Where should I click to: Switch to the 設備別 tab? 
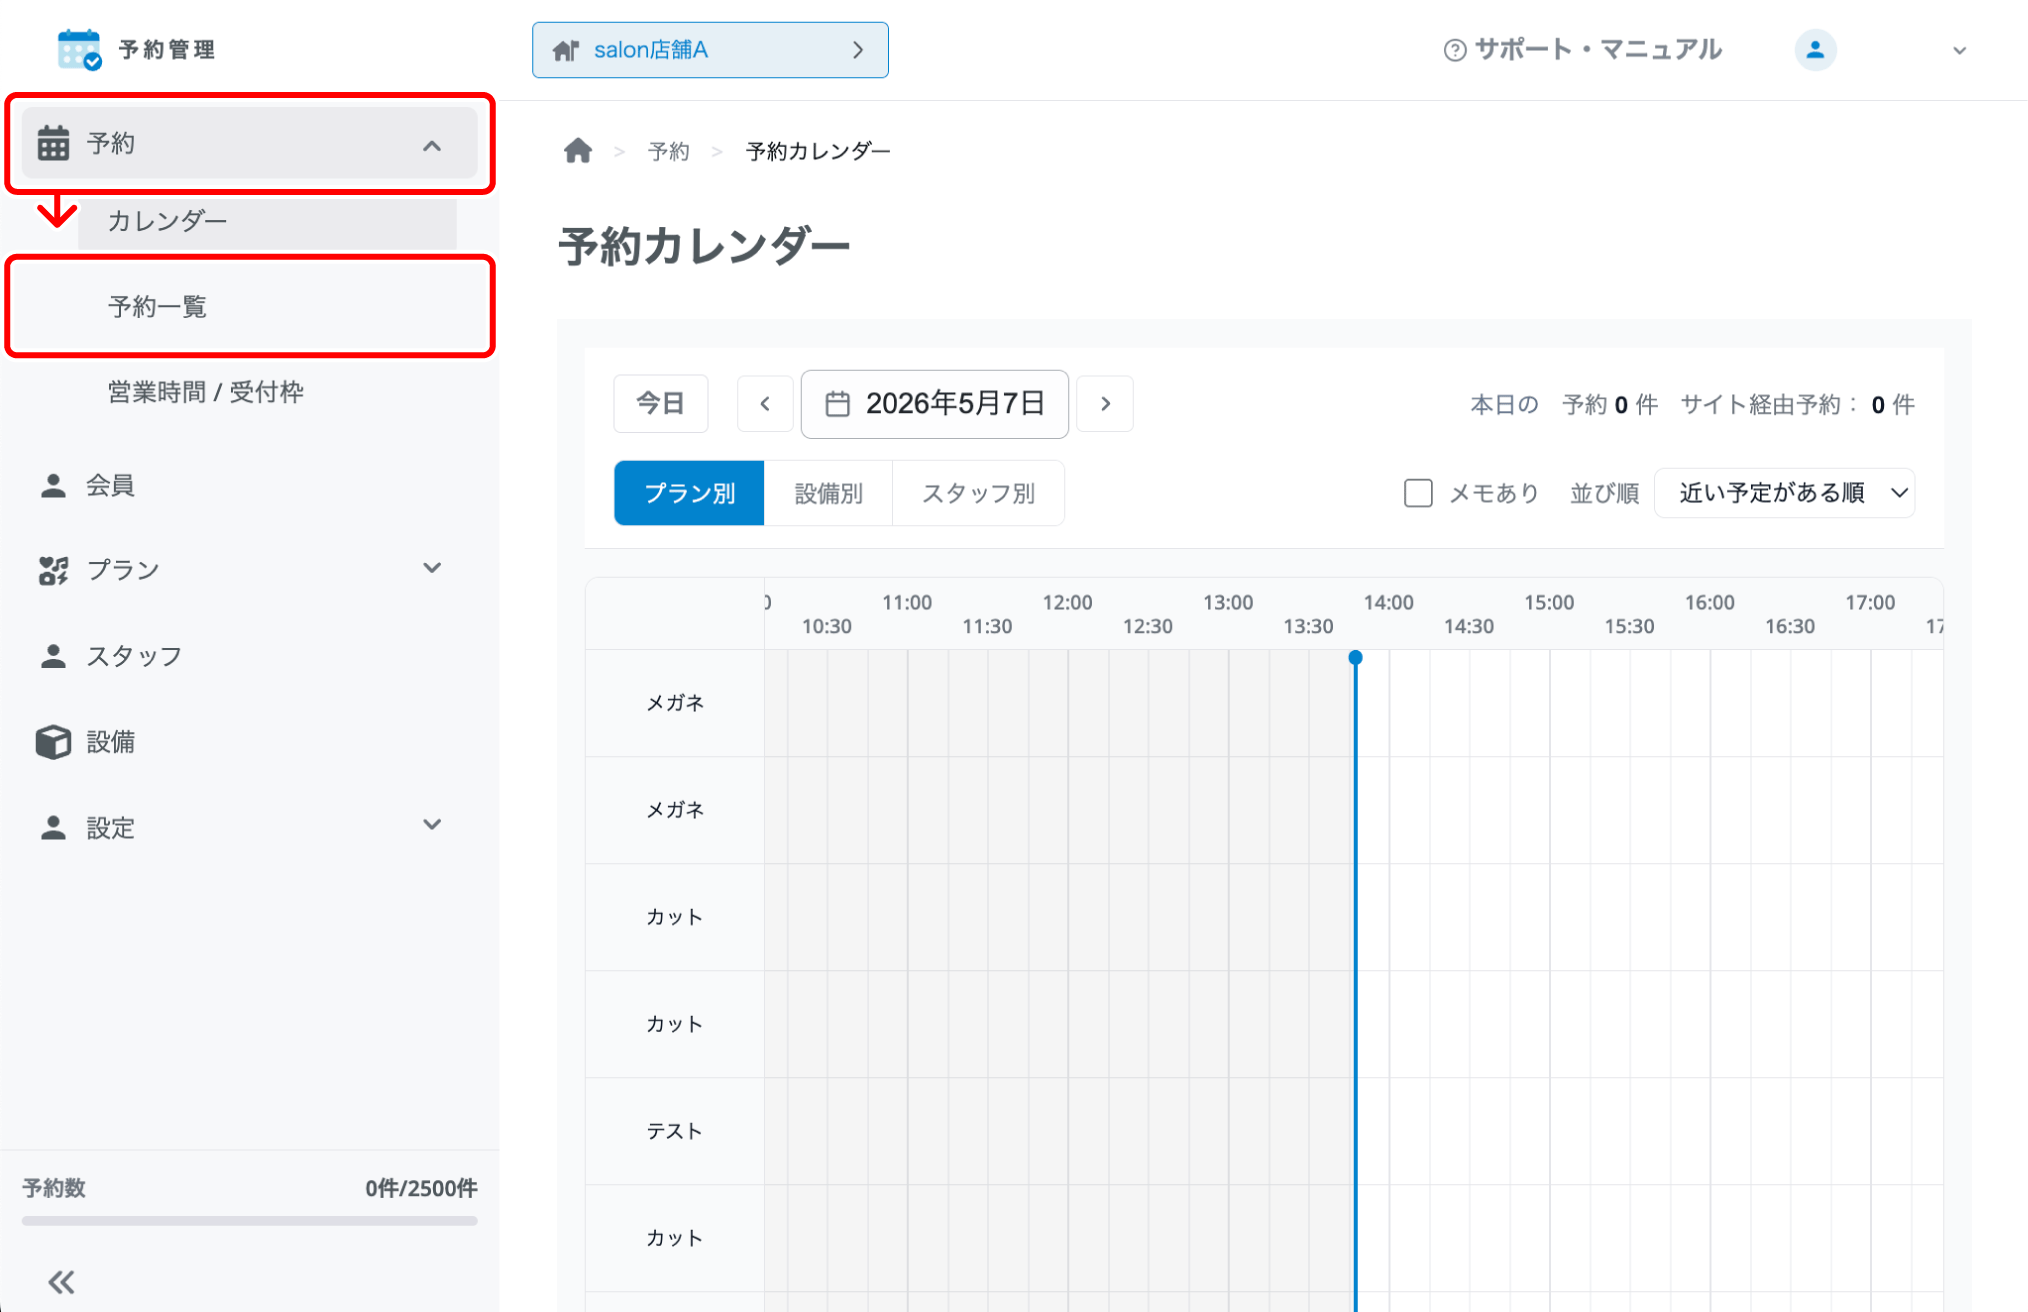tap(828, 493)
